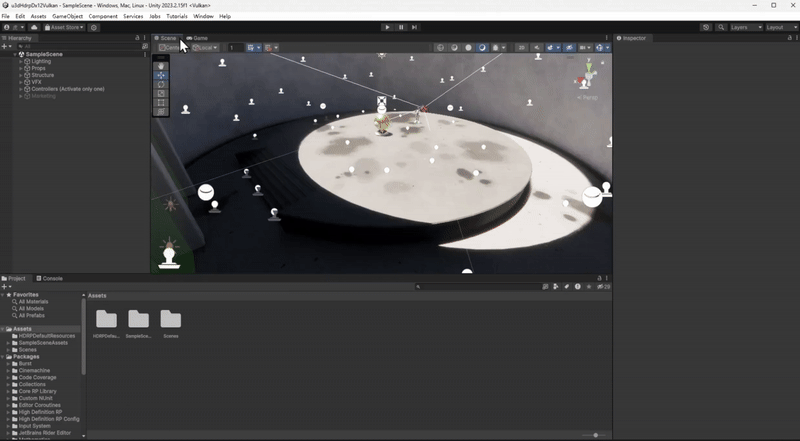Viewport: 800px width, 441px height.
Task: Select the Move tool in Scene overlay
Action: (x=161, y=75)
